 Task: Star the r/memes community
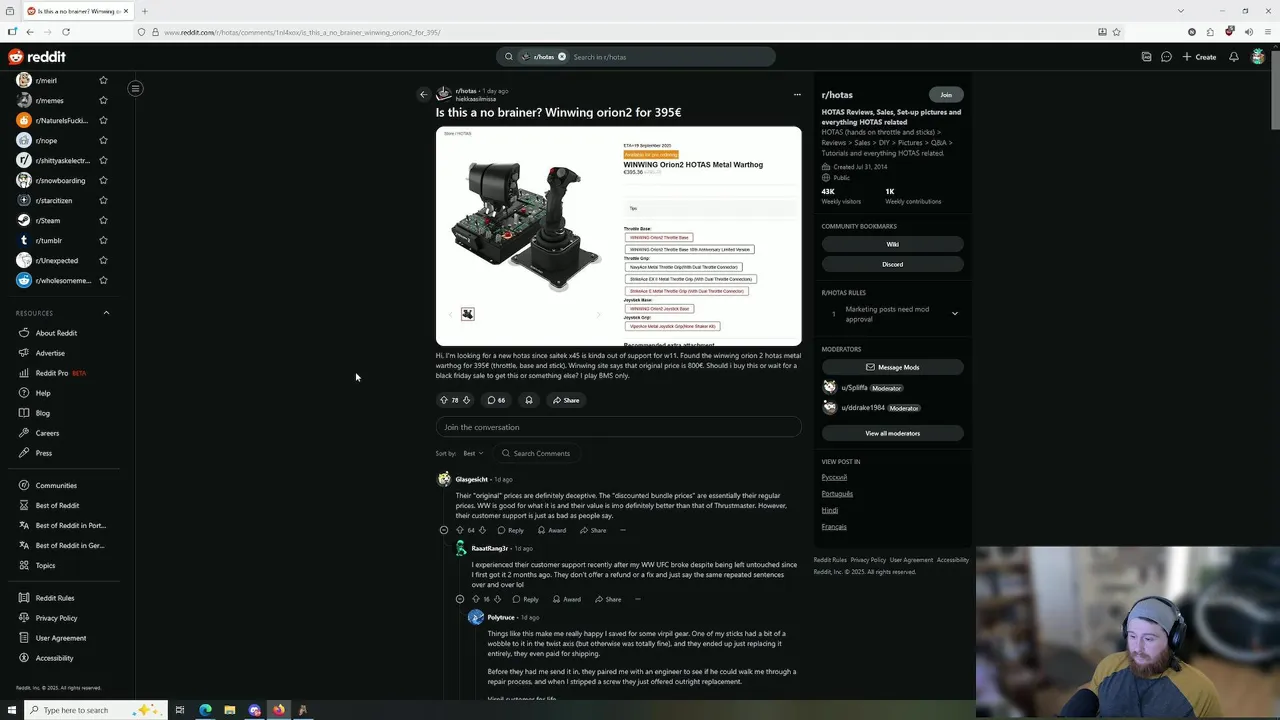(103, 100)
